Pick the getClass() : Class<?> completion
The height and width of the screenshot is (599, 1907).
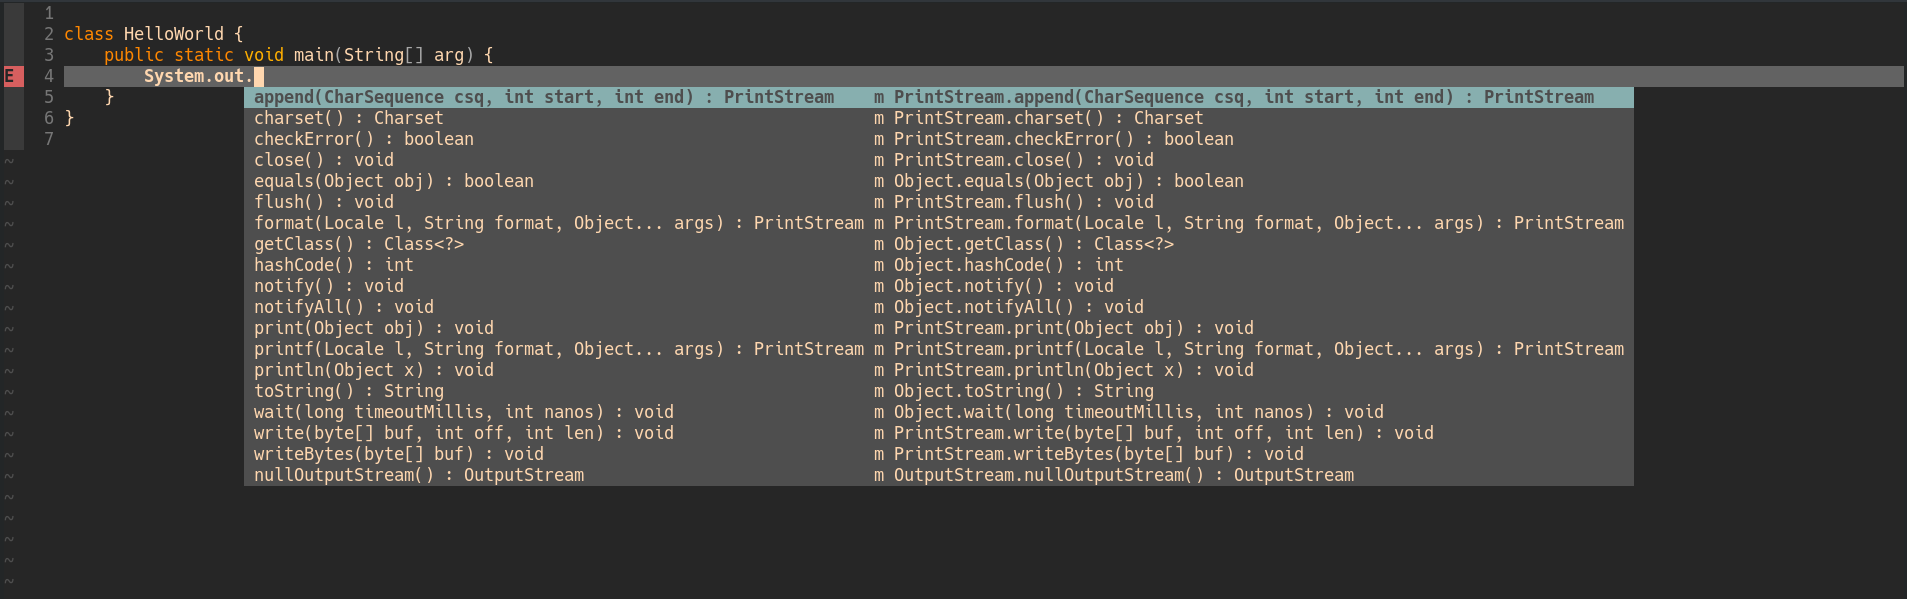[358, 243]
